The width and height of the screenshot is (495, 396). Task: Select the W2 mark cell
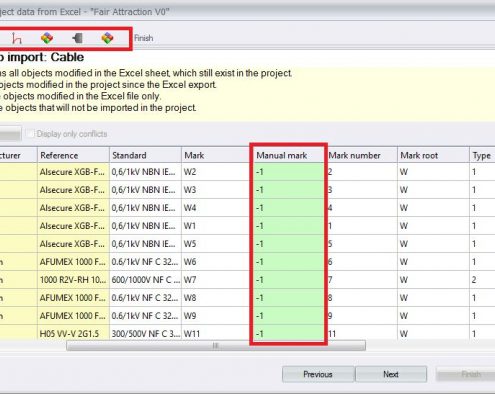coord(215,172)
